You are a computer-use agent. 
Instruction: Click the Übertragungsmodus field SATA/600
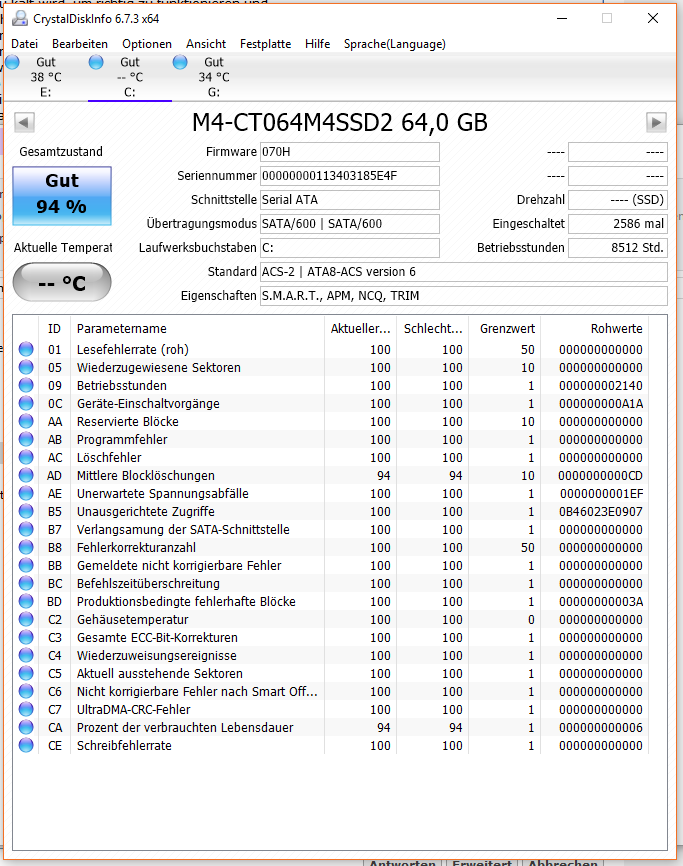tap(350, 224)
